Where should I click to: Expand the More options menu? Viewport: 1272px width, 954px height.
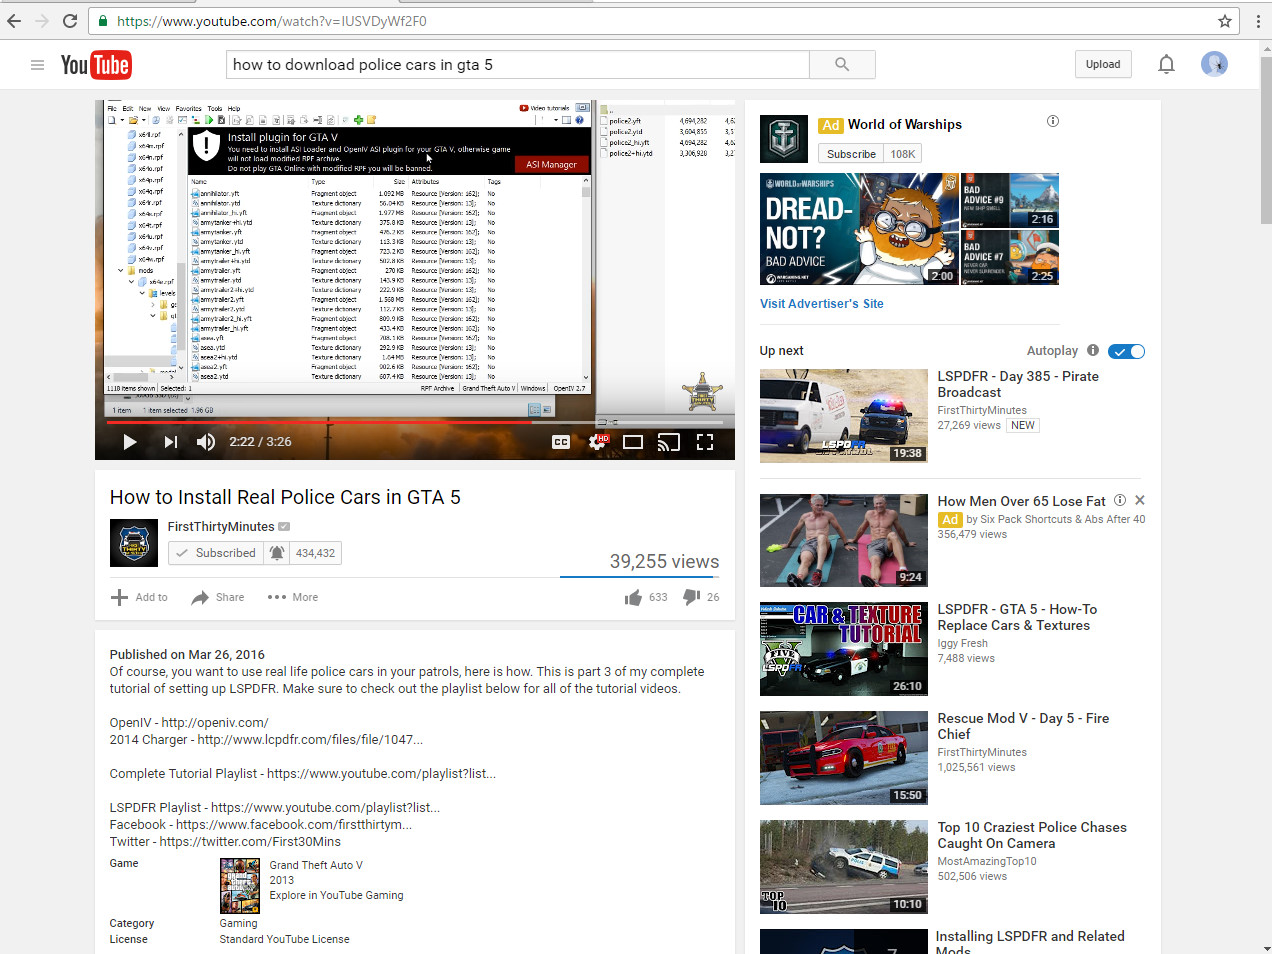(293, 597)
